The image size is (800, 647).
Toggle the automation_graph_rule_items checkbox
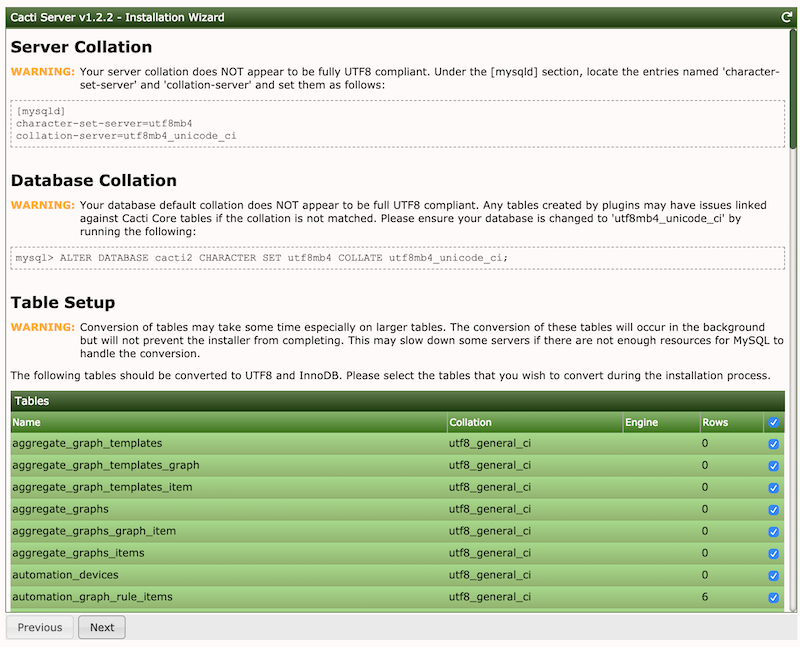[773, 598]
